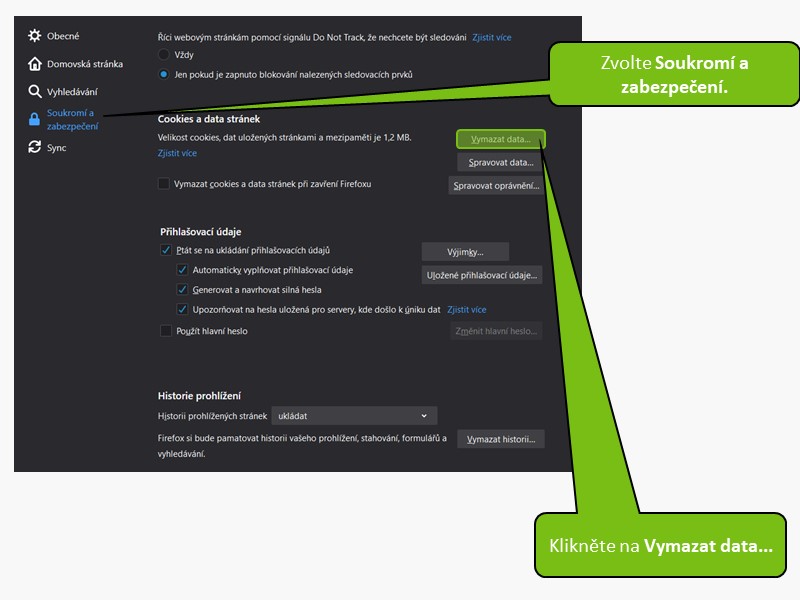The height and width of the screenshot is (600, 800).
Task: Click the Sync arrows icon
Action: (35, 147)
